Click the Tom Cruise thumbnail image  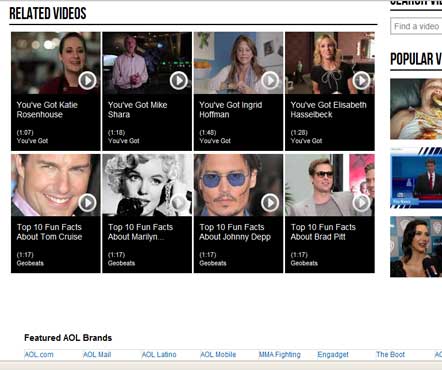(56, 185)
